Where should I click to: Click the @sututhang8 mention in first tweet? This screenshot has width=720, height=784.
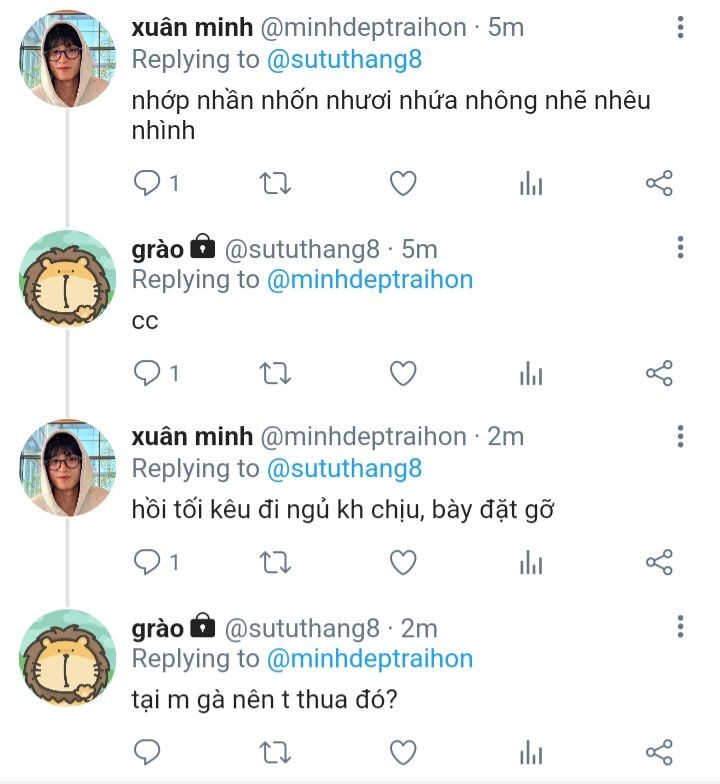click(344, 60)
